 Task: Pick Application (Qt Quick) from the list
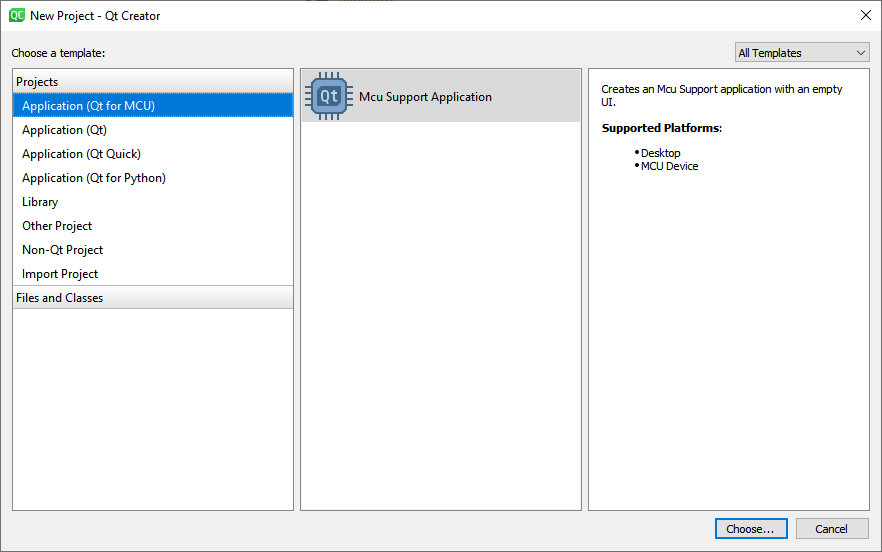[81, 154]
